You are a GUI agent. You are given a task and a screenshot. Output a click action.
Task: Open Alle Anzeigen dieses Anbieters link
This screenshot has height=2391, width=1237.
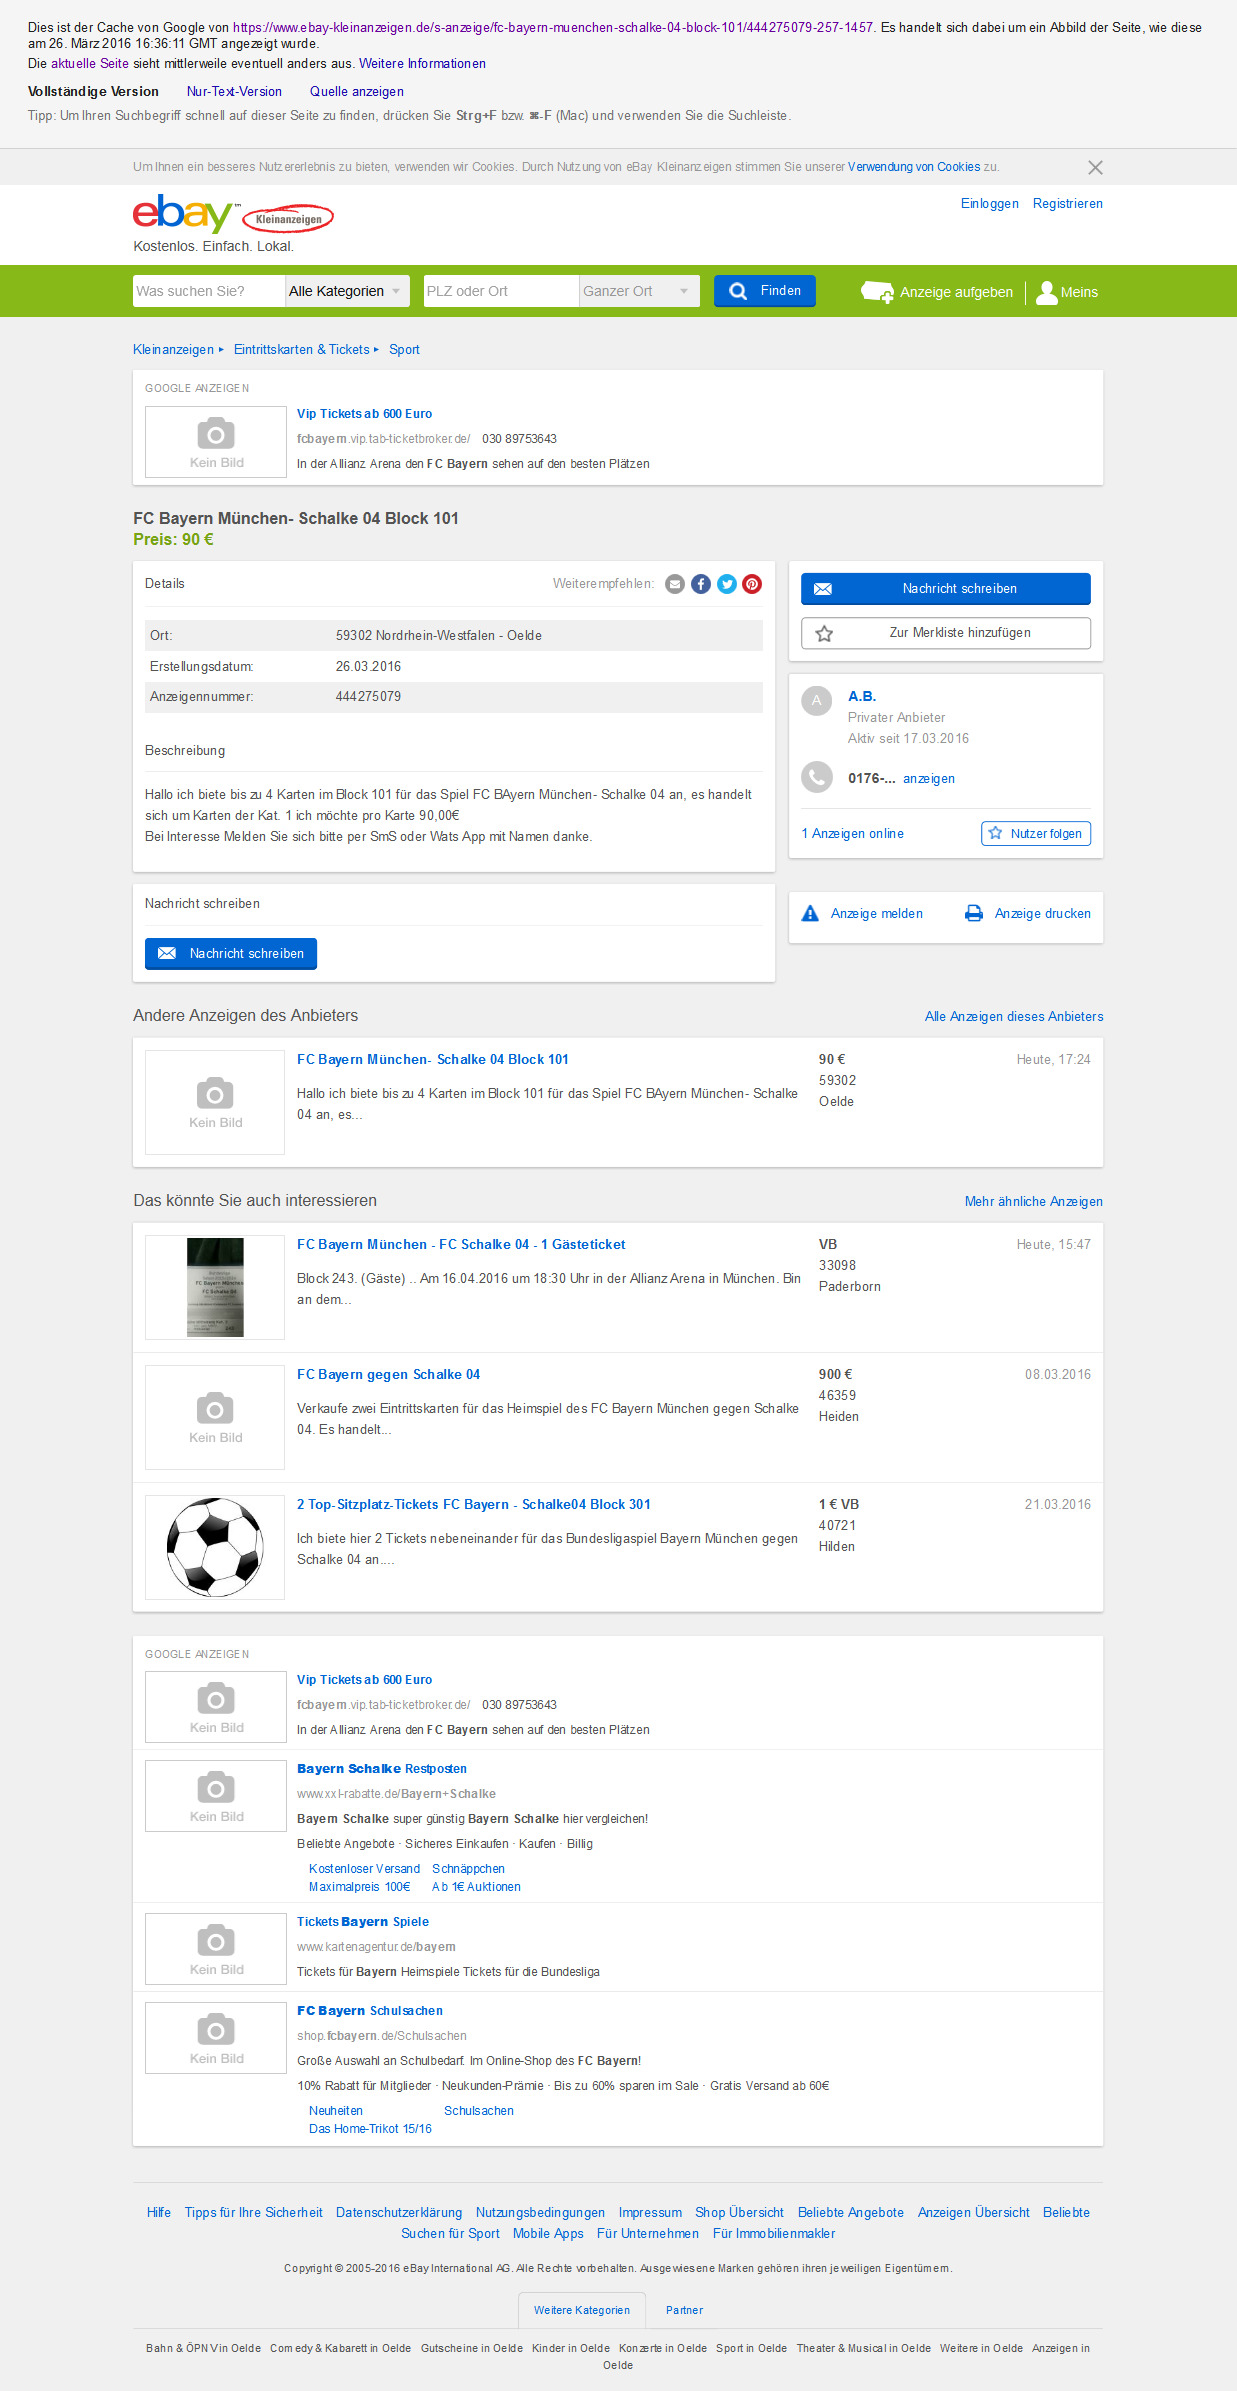coord(1014,1016)
